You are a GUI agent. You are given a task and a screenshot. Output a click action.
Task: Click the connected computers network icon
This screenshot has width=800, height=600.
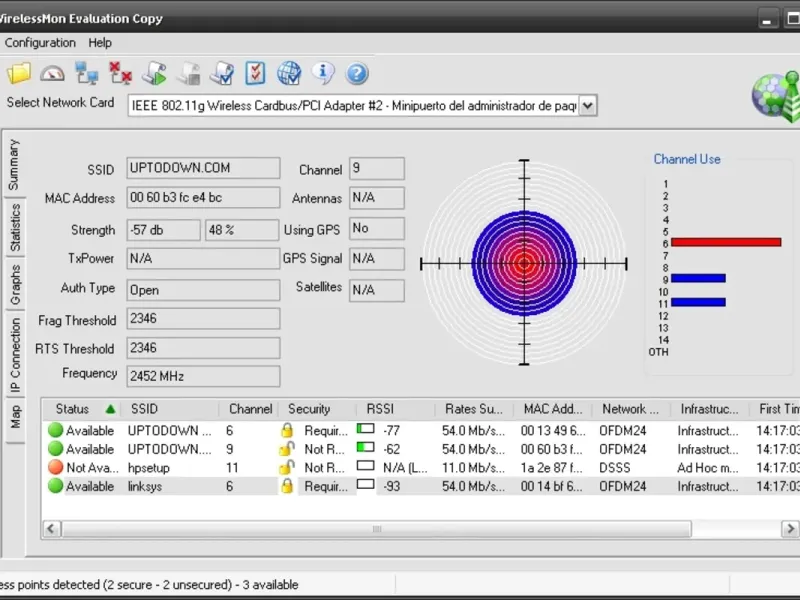87,73
